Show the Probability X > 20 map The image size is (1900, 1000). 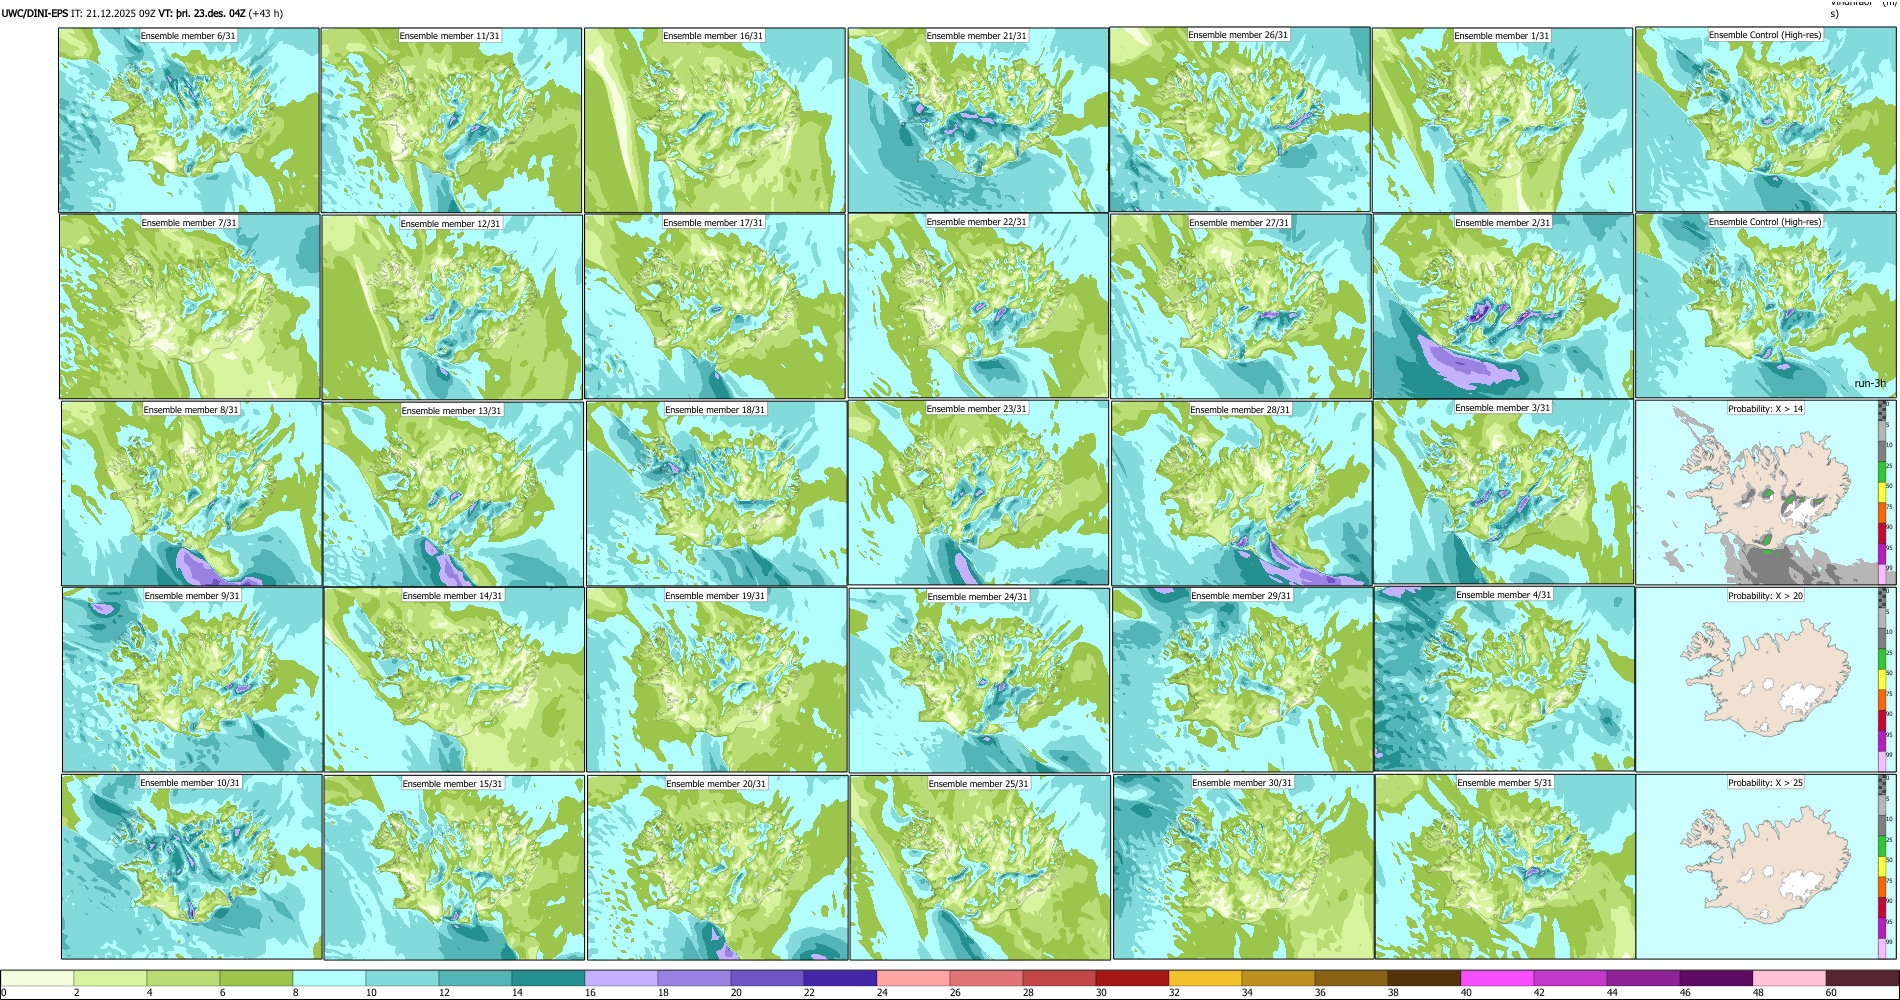click(1766, 680)
